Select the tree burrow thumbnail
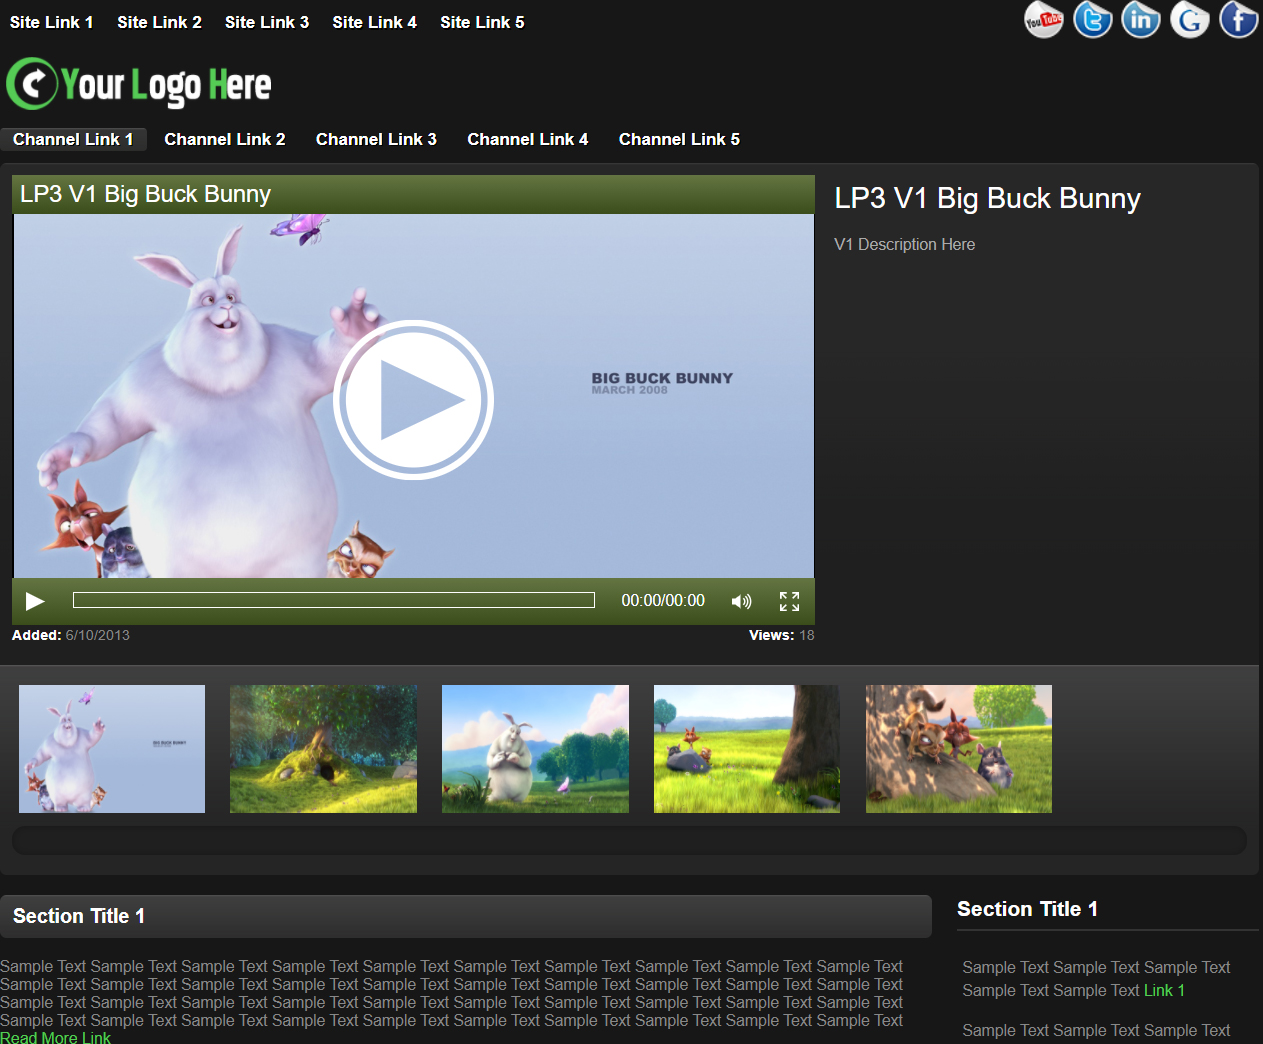This screenshot has width=1263, height=1044. (x=323, y=749)
